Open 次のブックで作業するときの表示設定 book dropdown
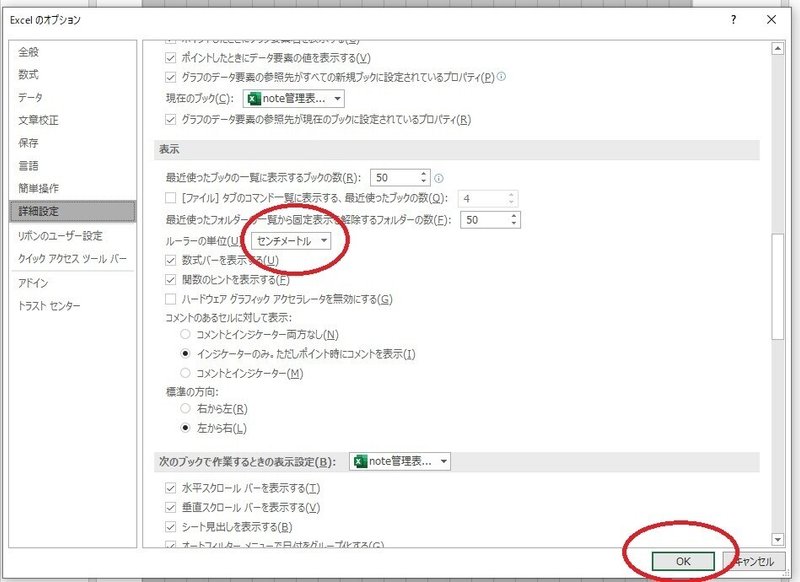This screenshot has height=582, width=800. click(x=399, y=462)
